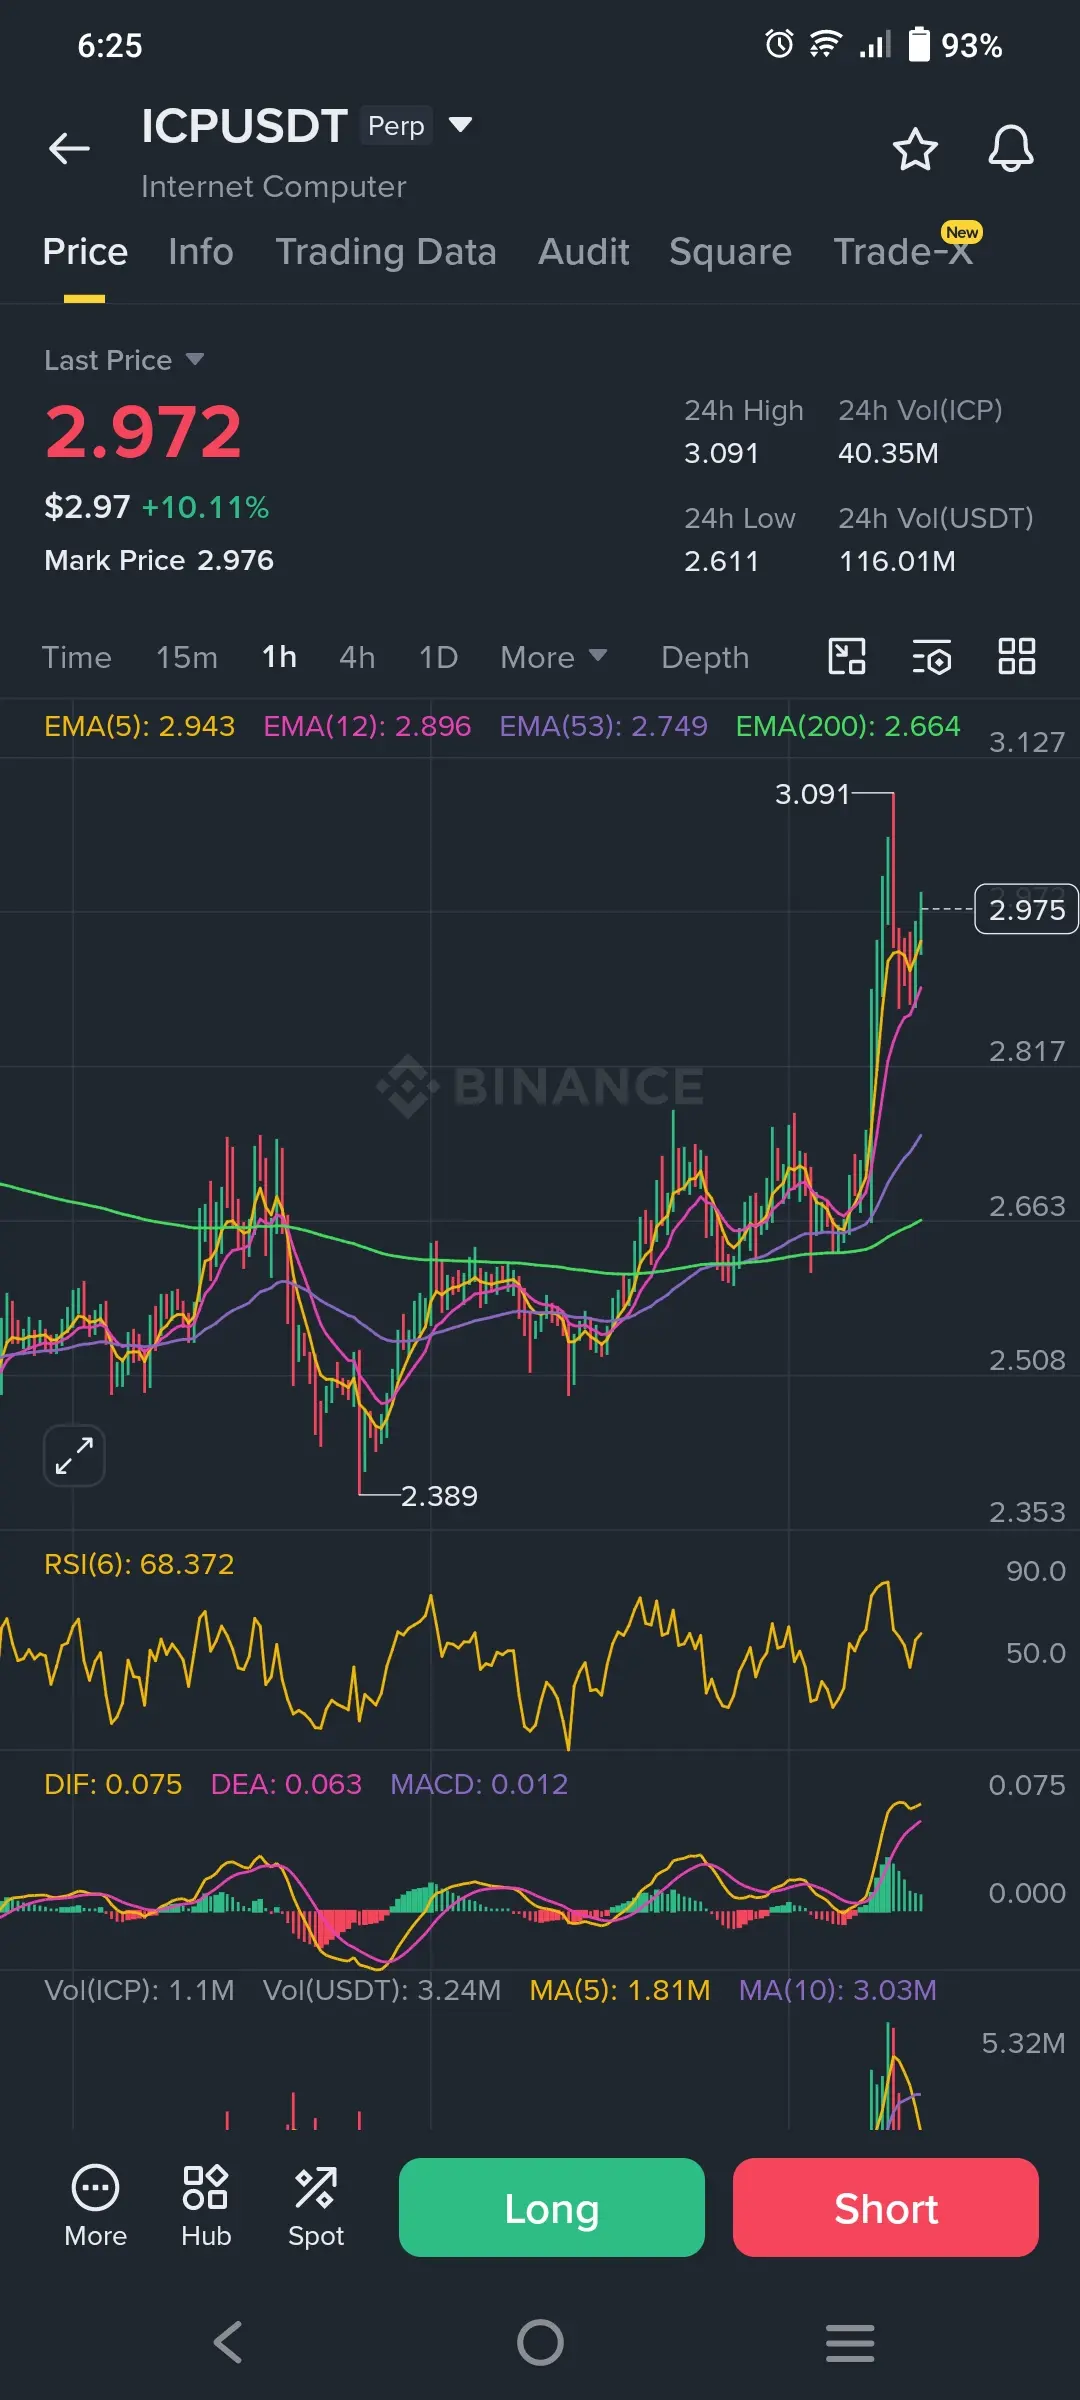Select the Time chart interval
The height and width of the screenshot is (2400, 1080).
[76, 657]
